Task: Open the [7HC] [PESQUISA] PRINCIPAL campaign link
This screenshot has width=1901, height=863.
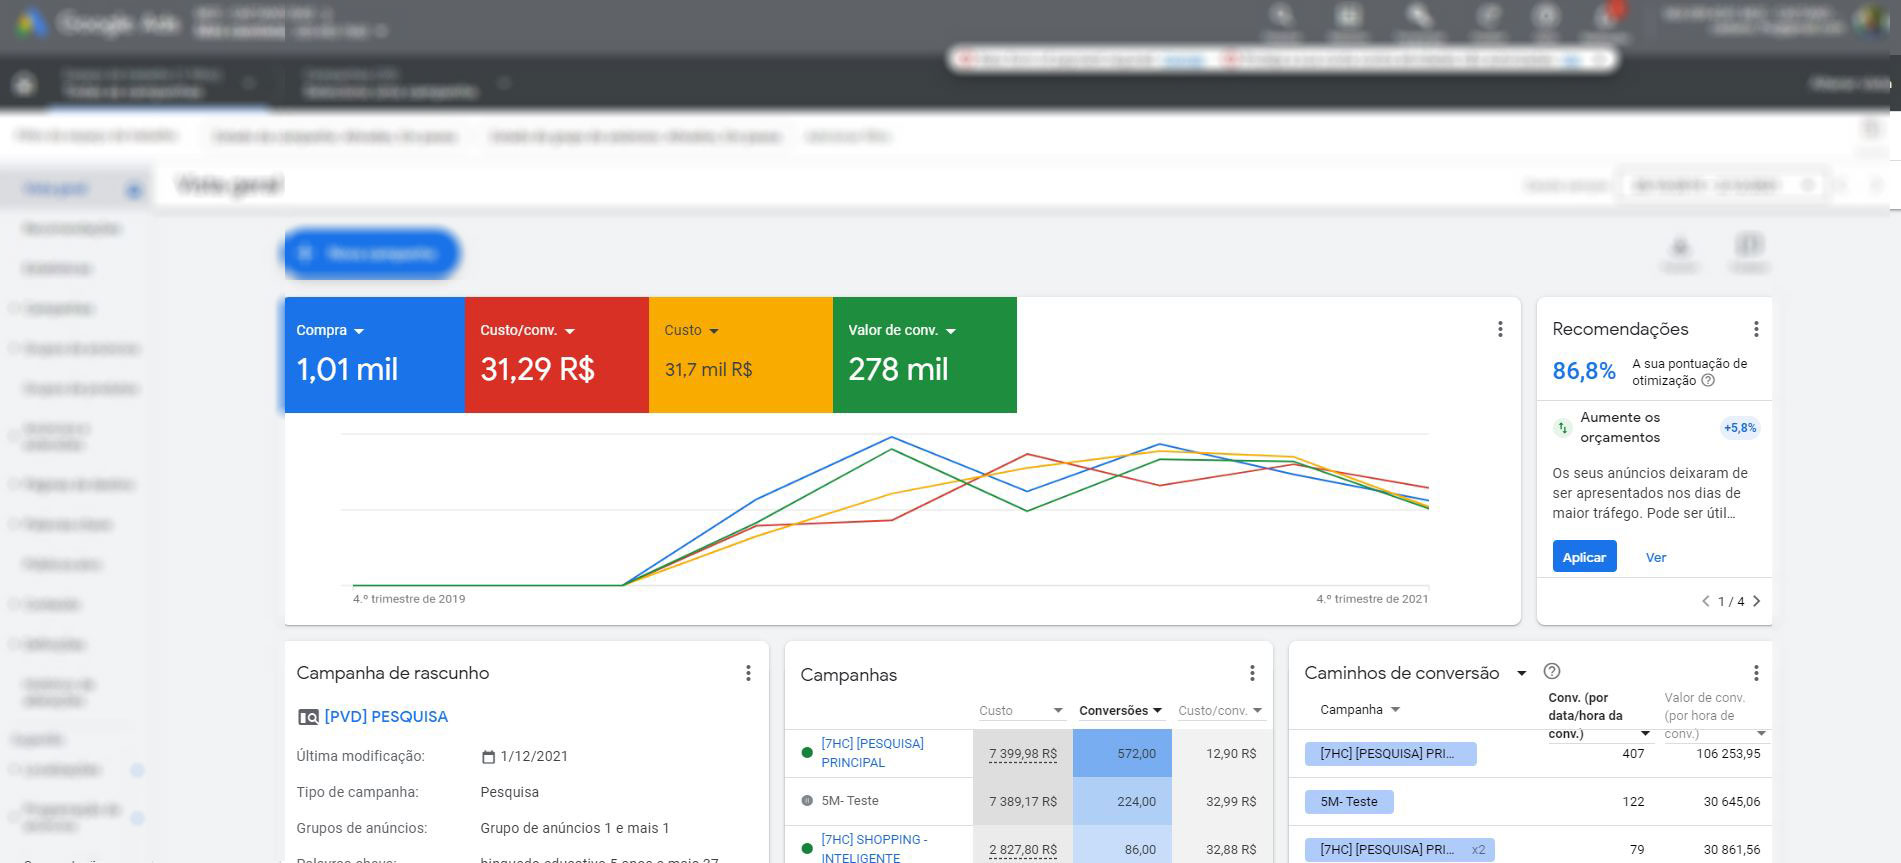Action: click(871, 752)
